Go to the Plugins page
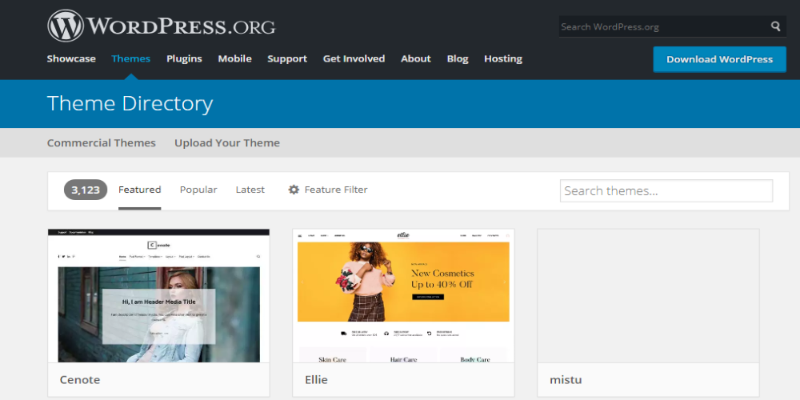 pyautogui.click(x=184, y=59)
